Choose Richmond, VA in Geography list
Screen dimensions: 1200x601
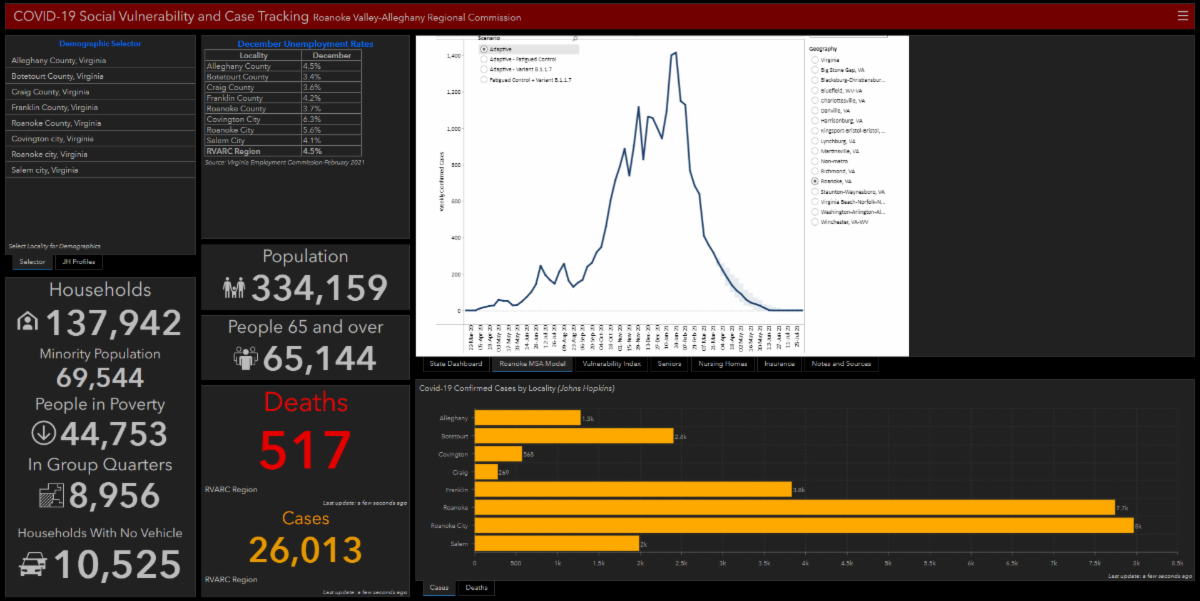(x=815, y=171)
